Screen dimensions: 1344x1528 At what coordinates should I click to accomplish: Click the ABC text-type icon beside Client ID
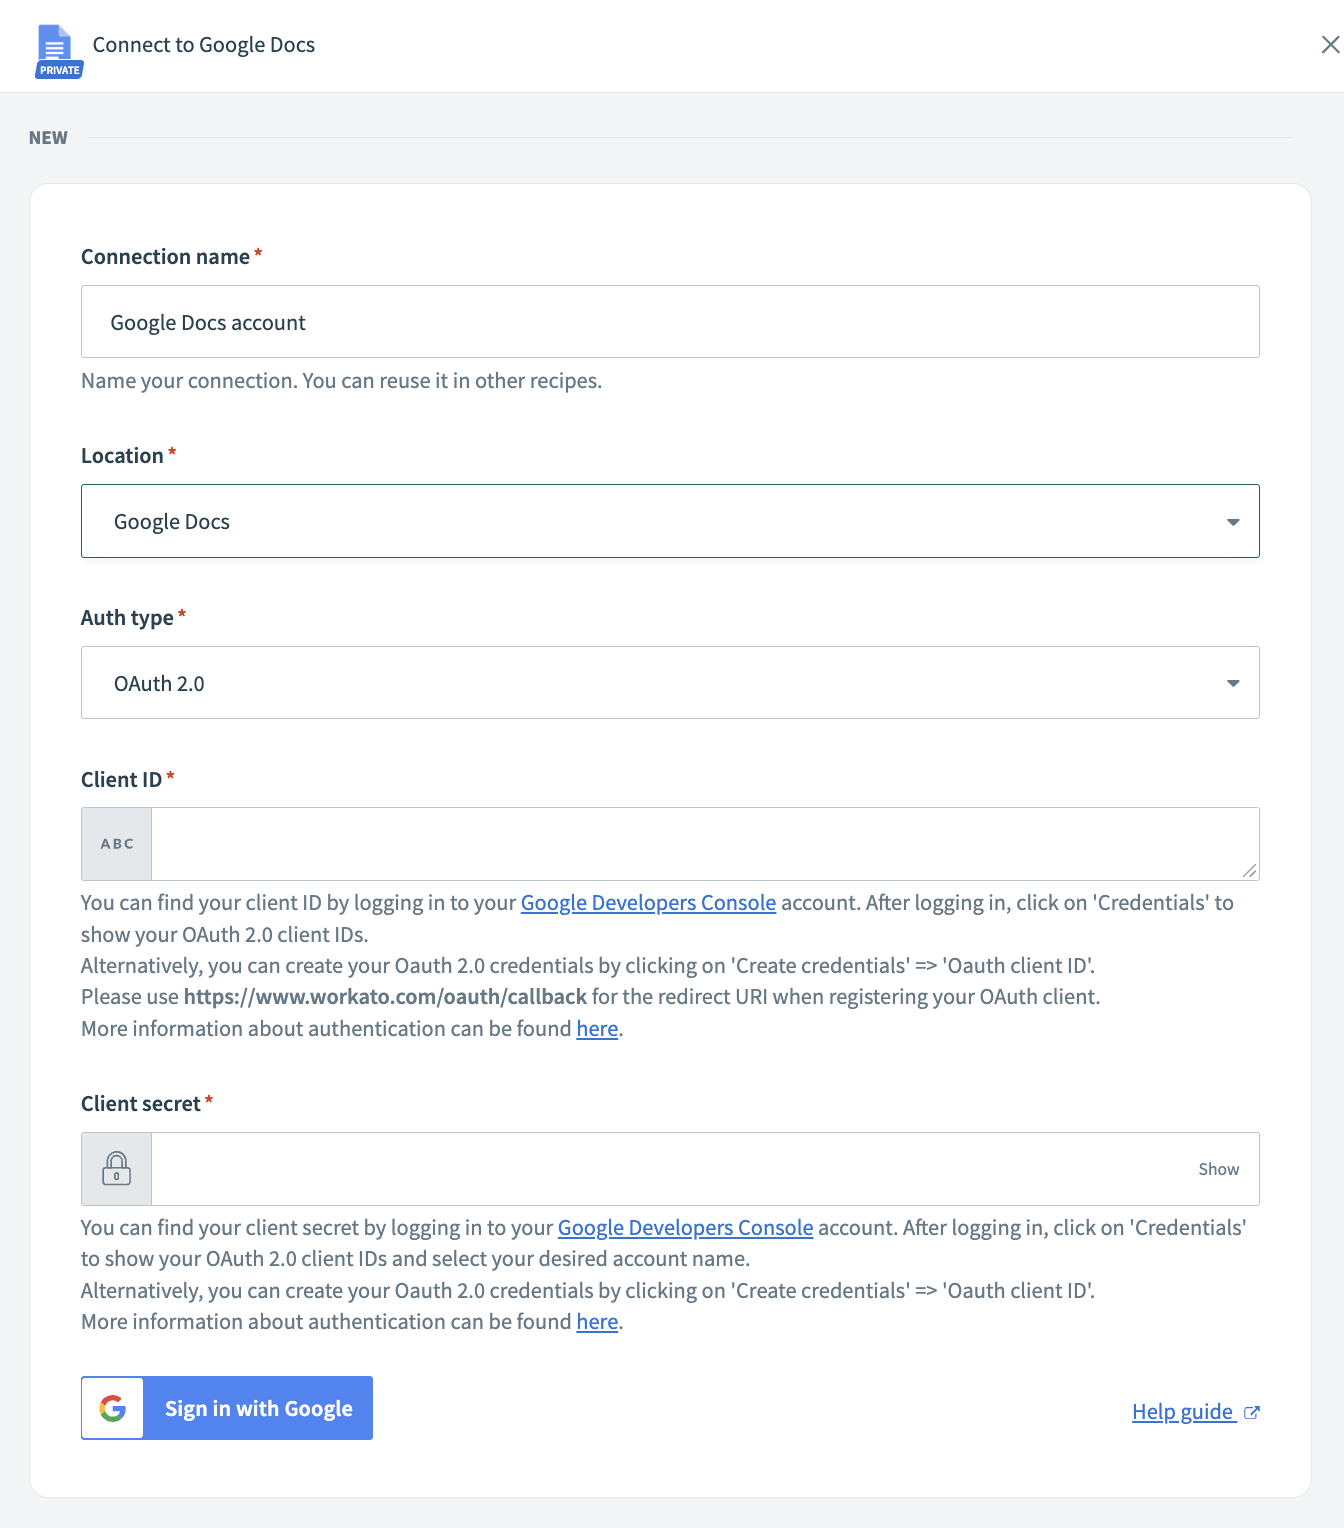pyautogui.click(x=116, y=843)
